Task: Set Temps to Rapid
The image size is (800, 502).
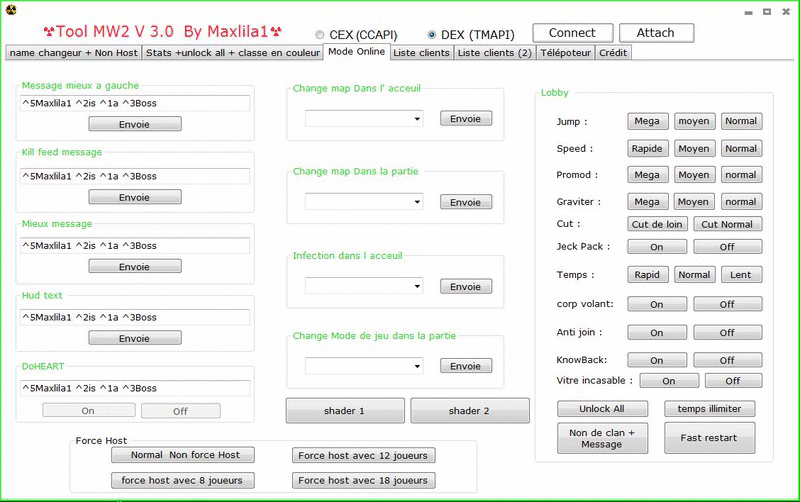Action: pos(647,274)
